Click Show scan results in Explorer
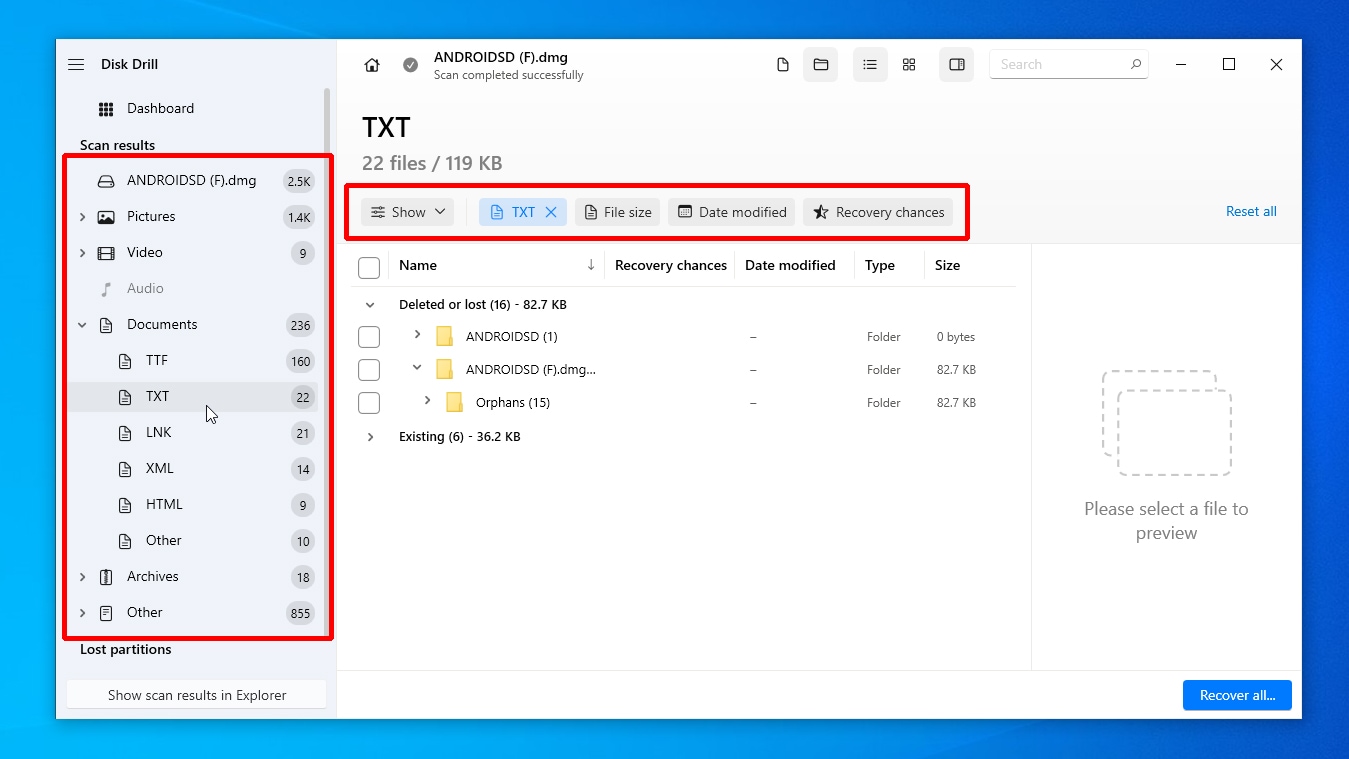 pos(197,695)
